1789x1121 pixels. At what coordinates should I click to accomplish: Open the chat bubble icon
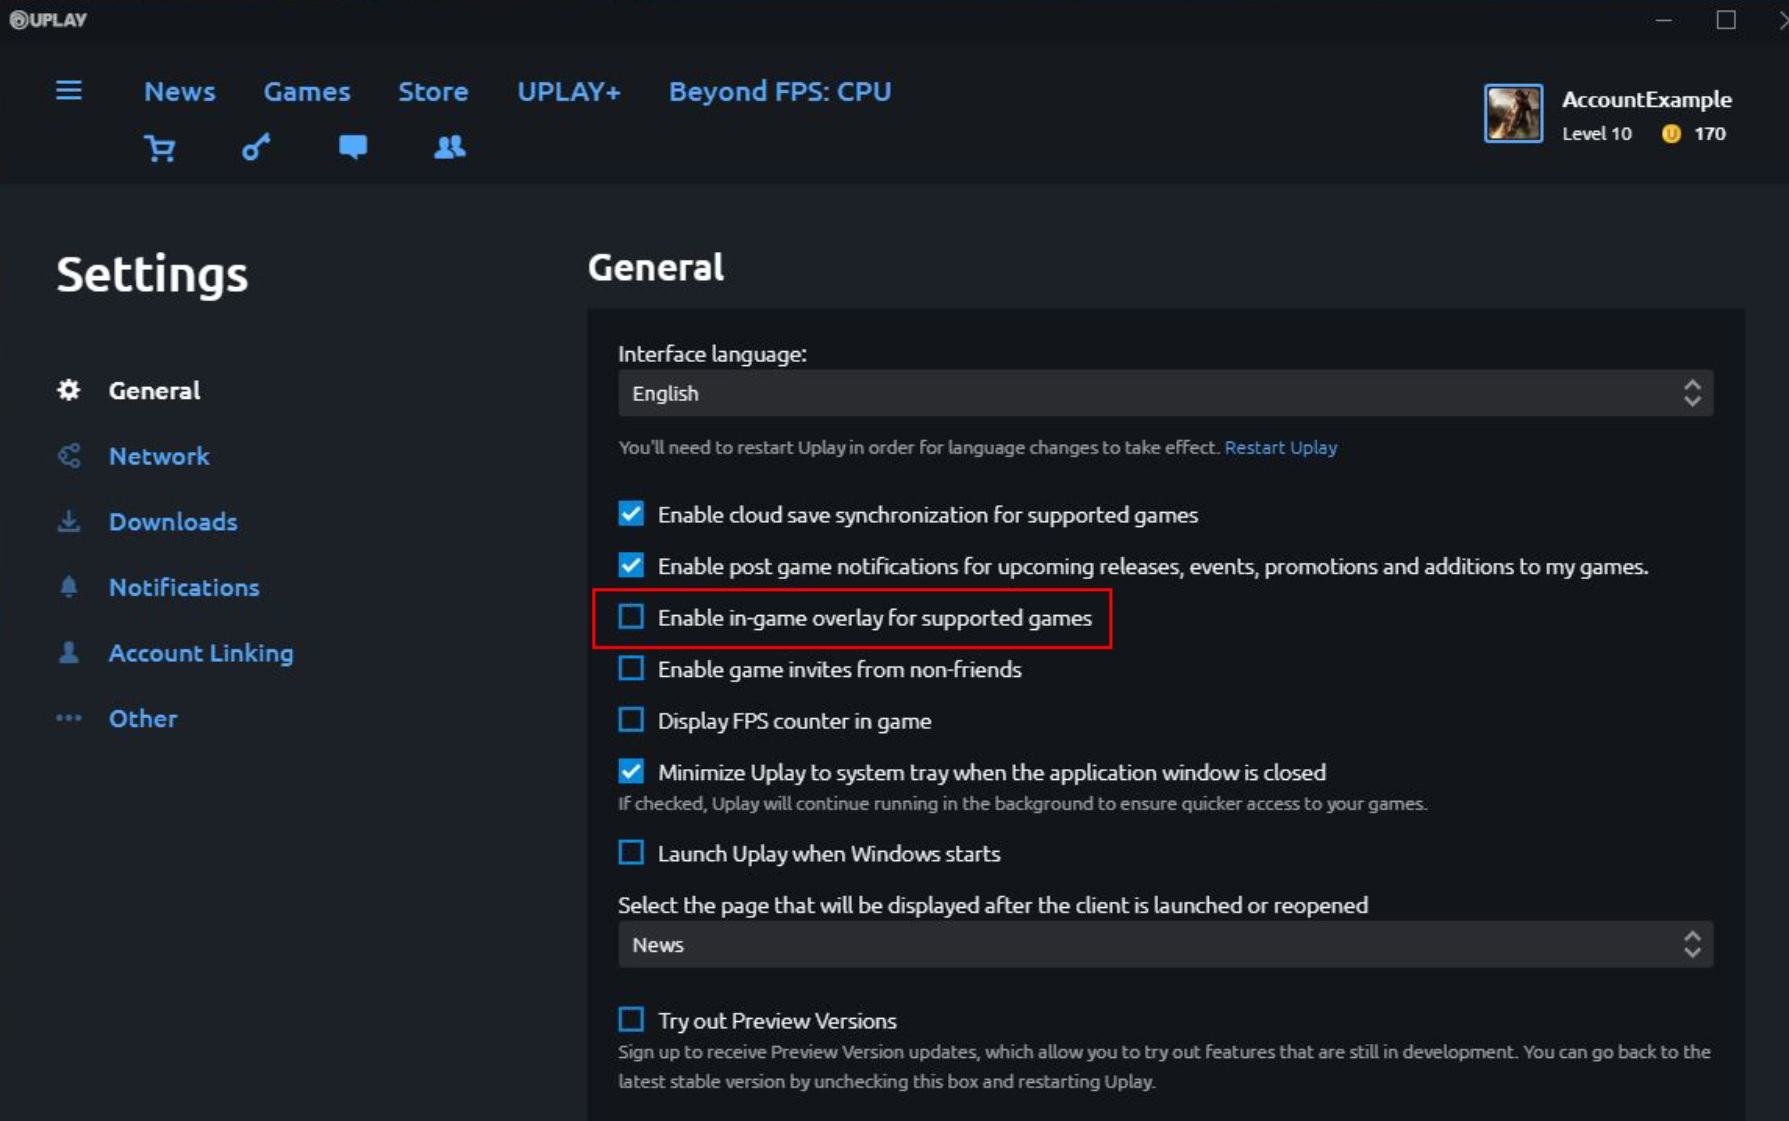coord(352,148)
